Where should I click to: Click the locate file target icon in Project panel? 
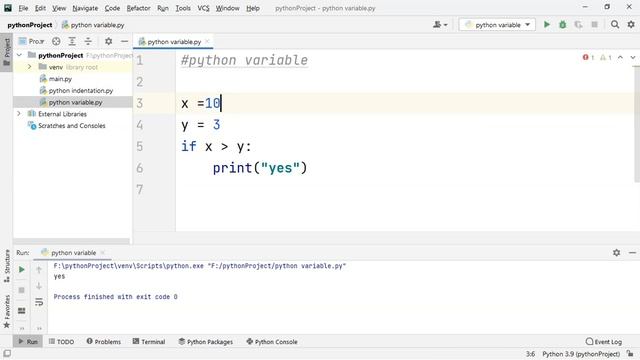(x=56, y=41)
